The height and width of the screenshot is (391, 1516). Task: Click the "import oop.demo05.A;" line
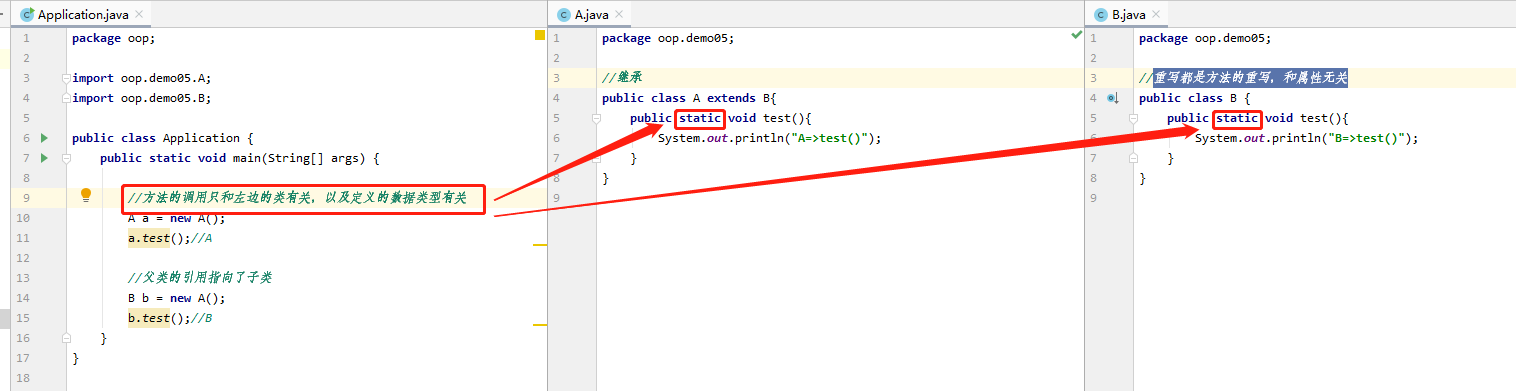[x=141, y=78]
